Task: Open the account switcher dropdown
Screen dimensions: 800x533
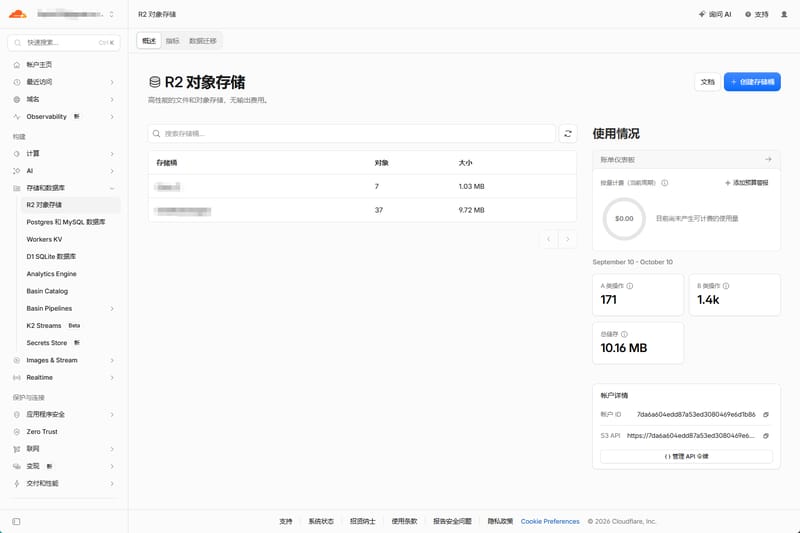Action: [x=111, y=14]
